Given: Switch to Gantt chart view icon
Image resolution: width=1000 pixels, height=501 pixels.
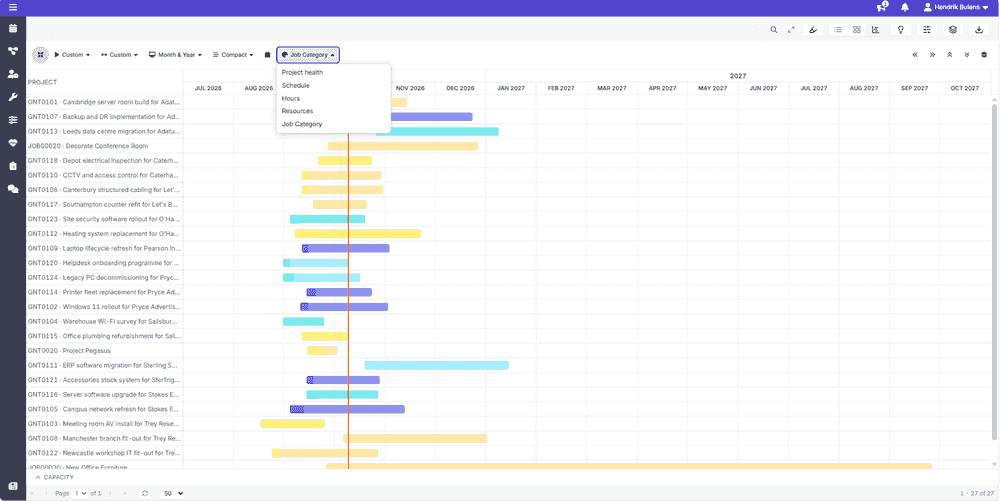Looking at the screenshot, I should point(875,29).
